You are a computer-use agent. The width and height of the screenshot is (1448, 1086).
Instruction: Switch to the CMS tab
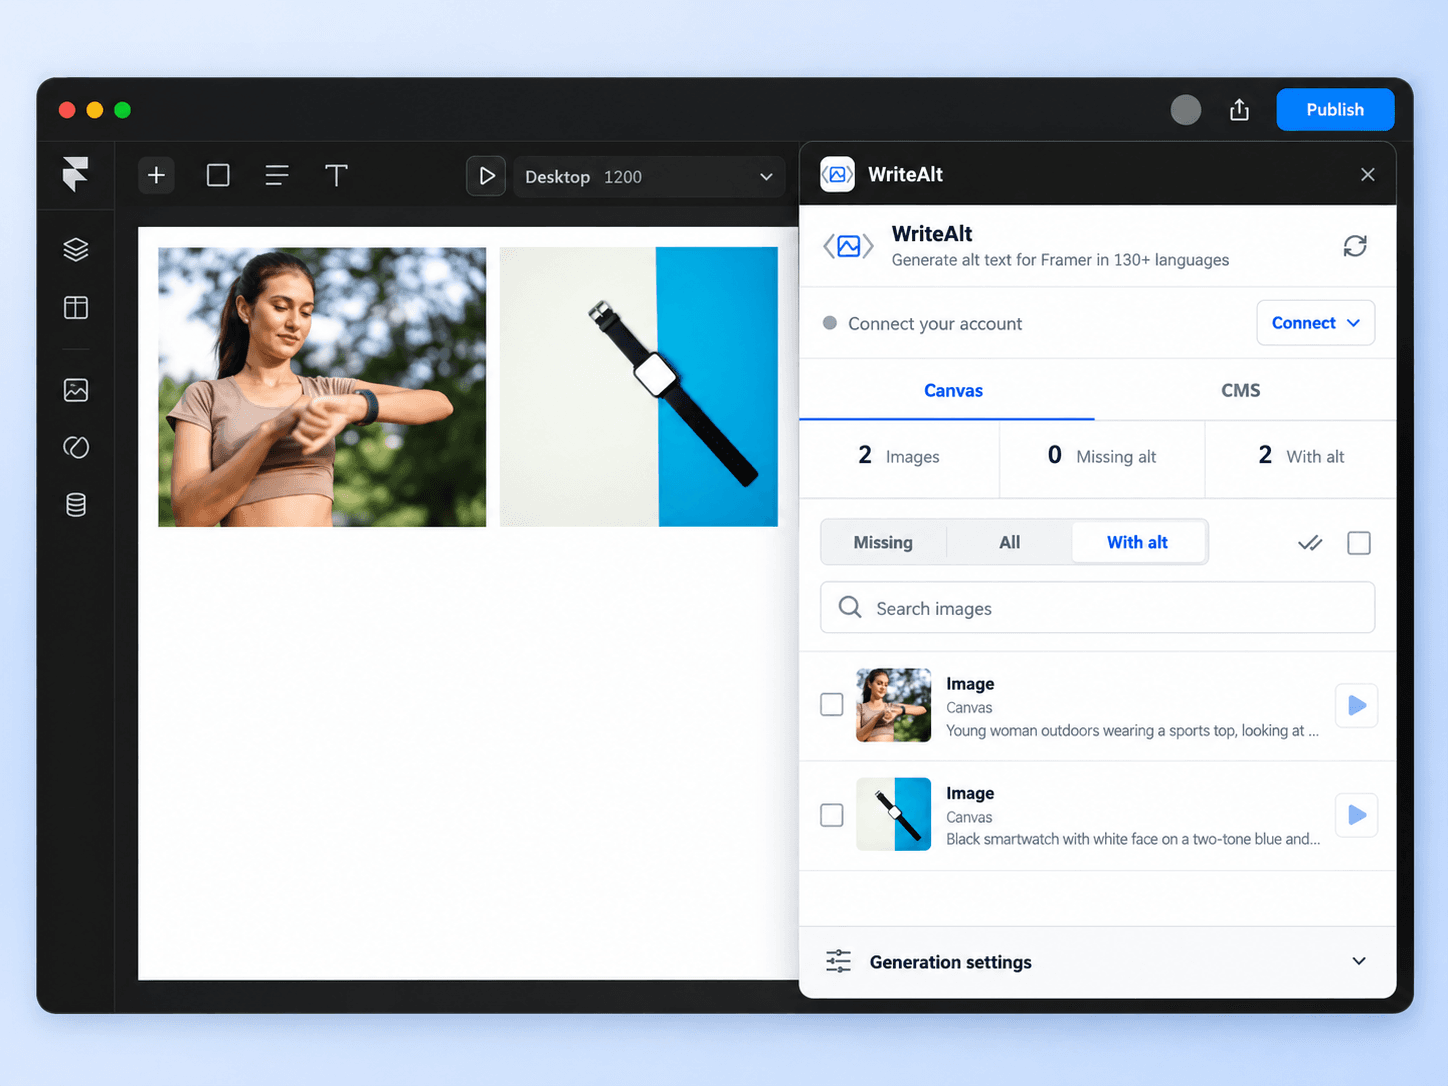(1241, 390)
